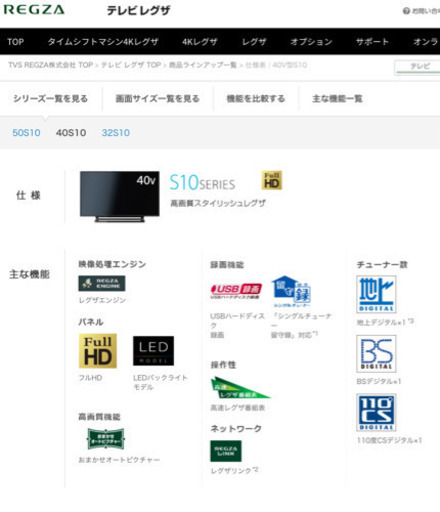Click the BS DIGITAL tuner icon
The width and height of the screenshot is (440, 512).
[376, 354]
